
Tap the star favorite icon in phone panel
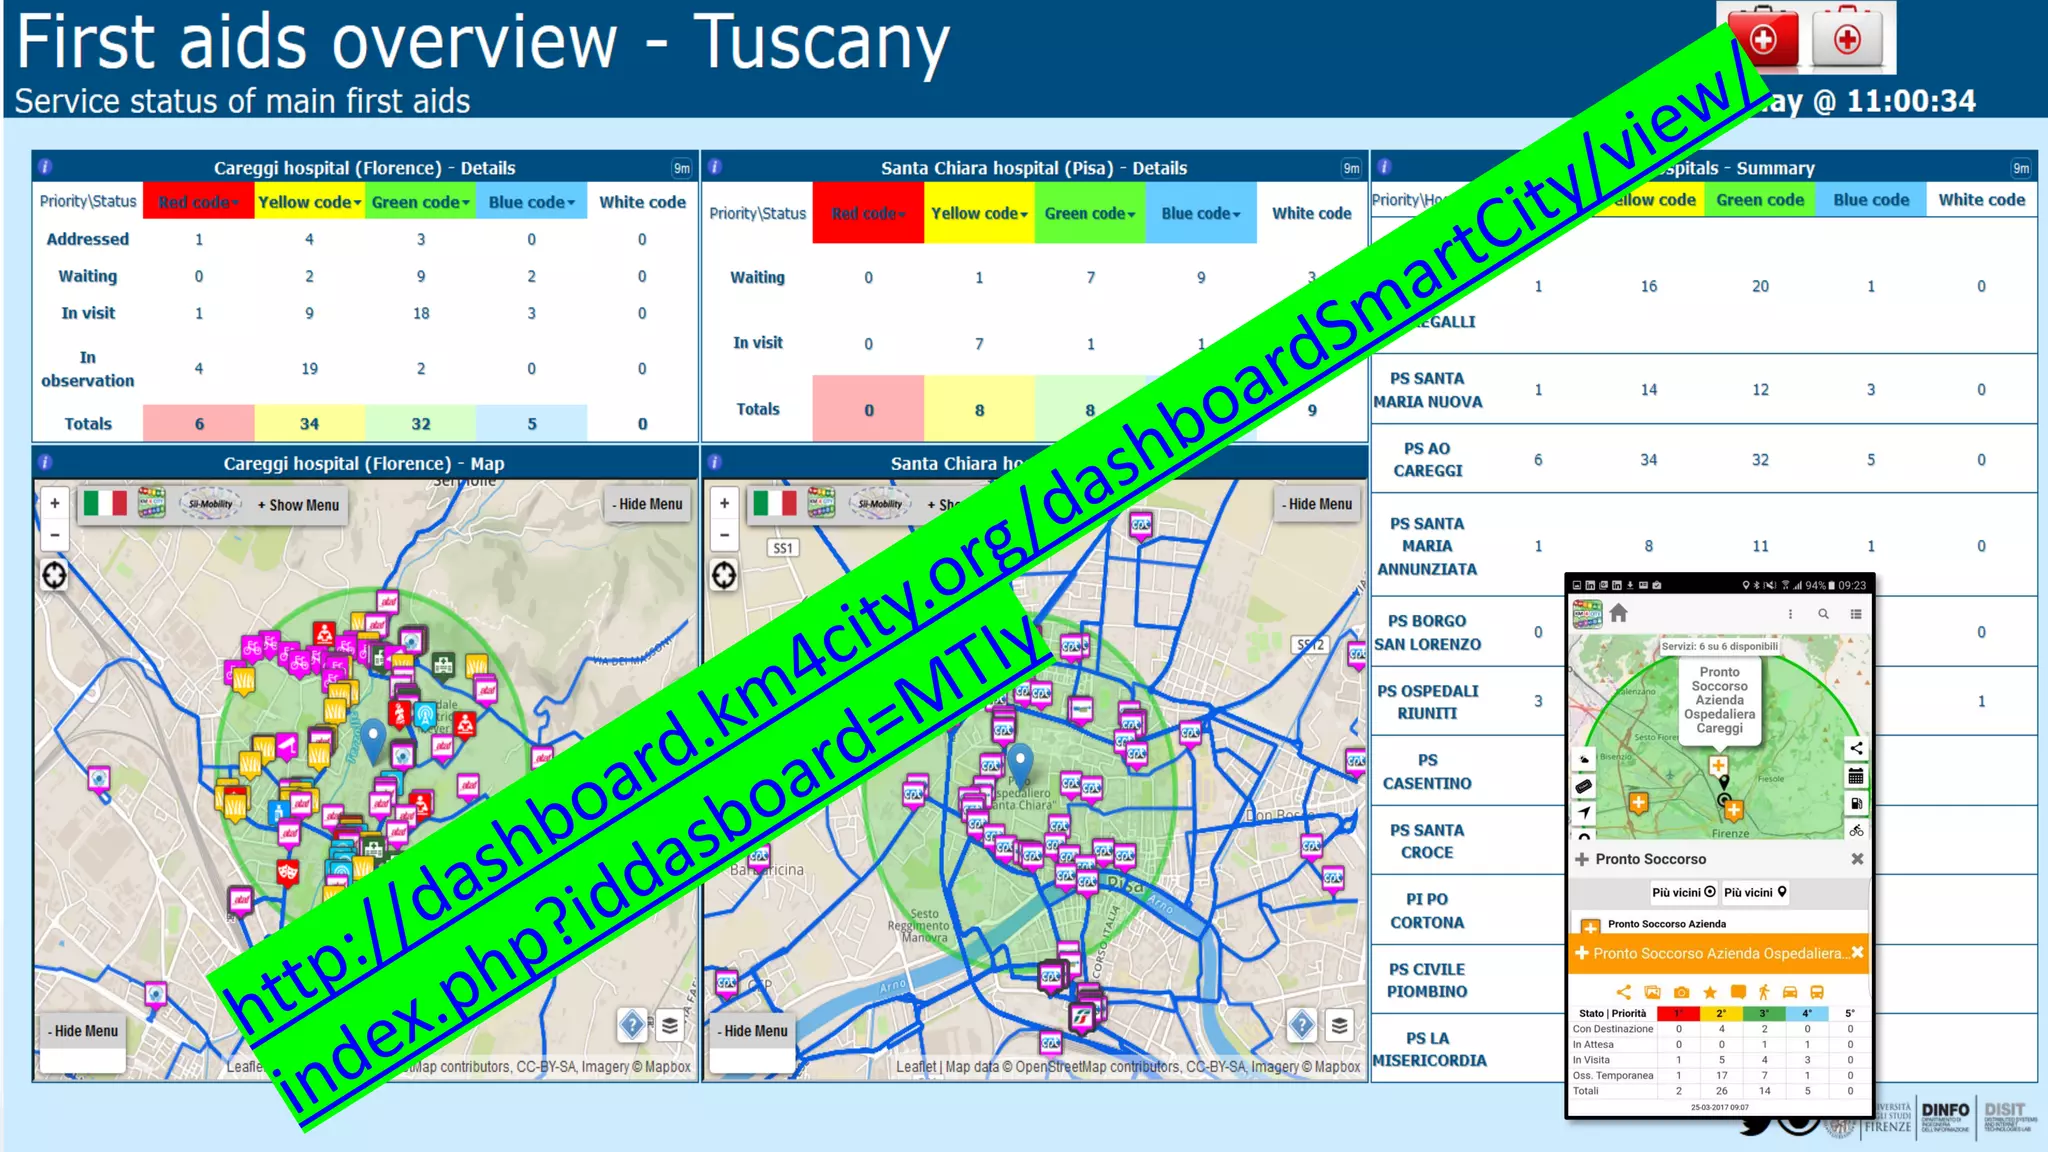[1710, 992]
